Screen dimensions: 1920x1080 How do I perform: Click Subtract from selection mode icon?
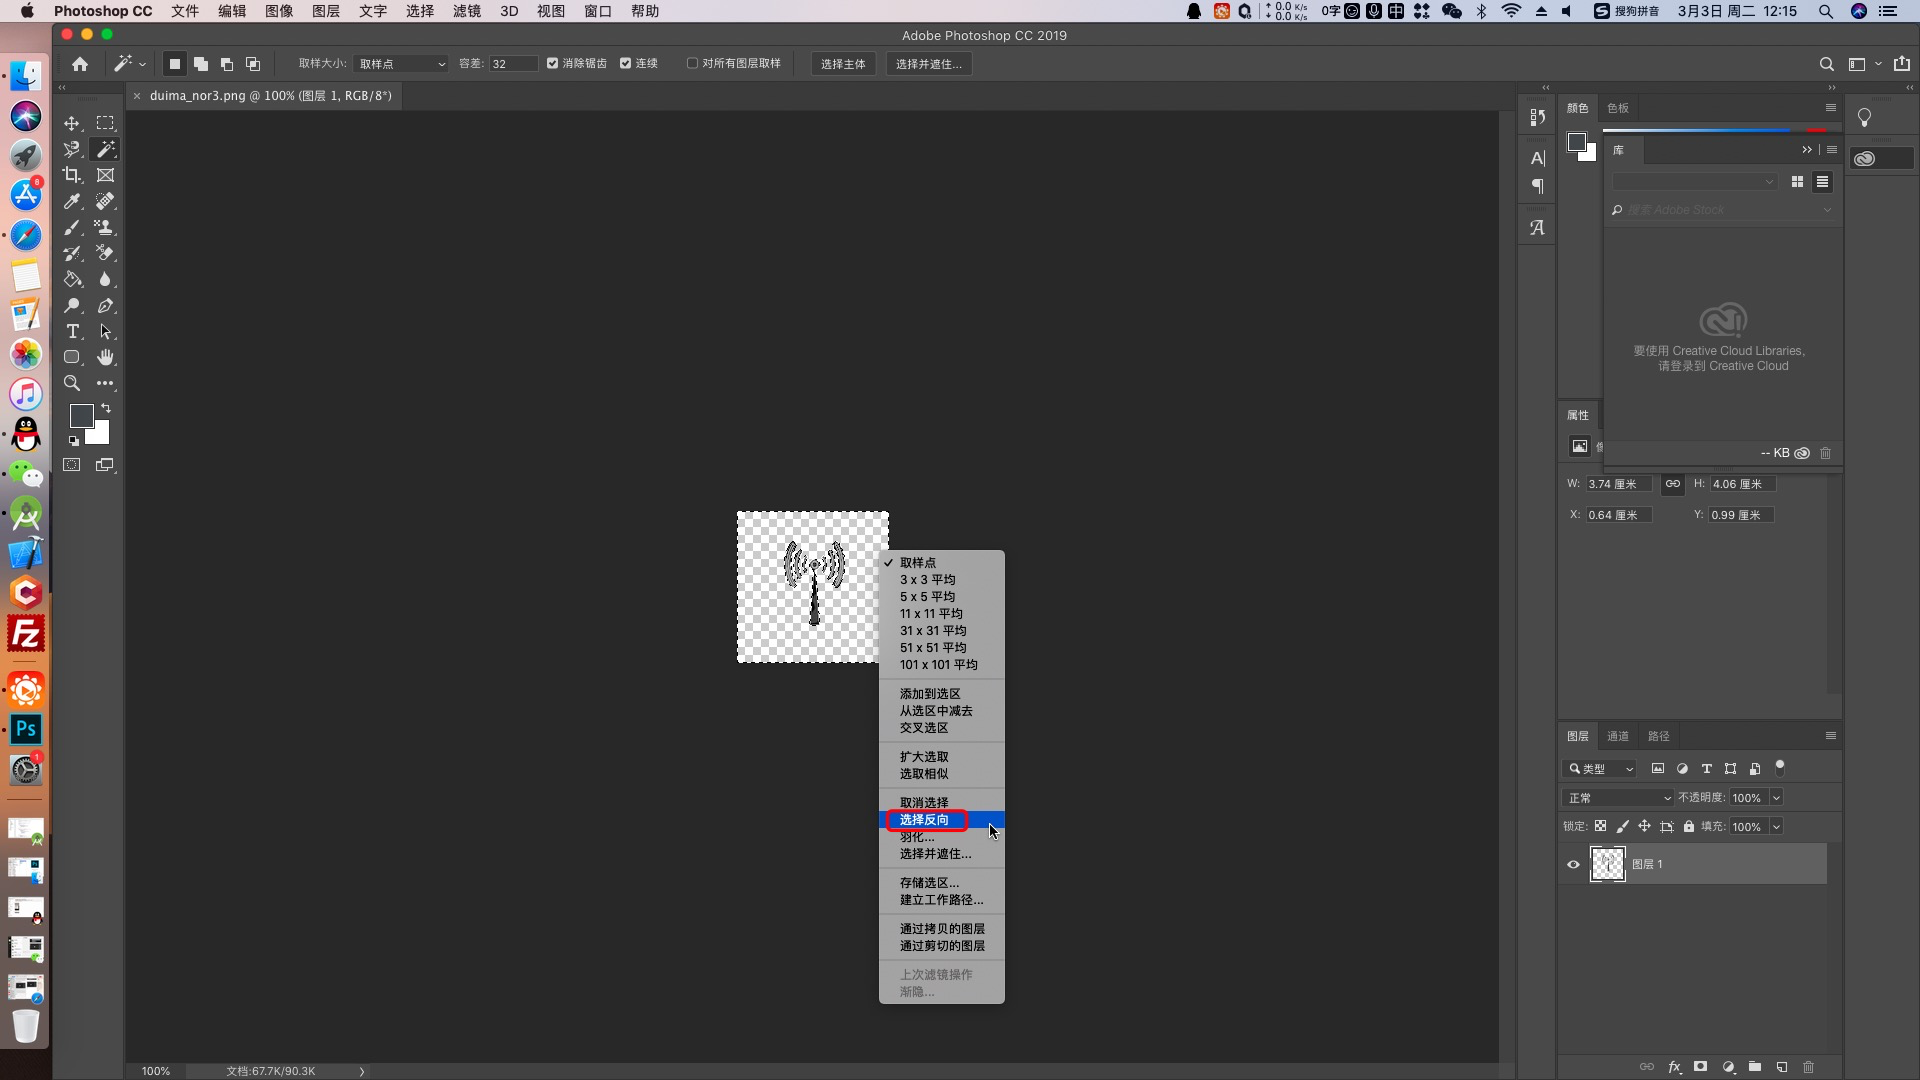227,64
